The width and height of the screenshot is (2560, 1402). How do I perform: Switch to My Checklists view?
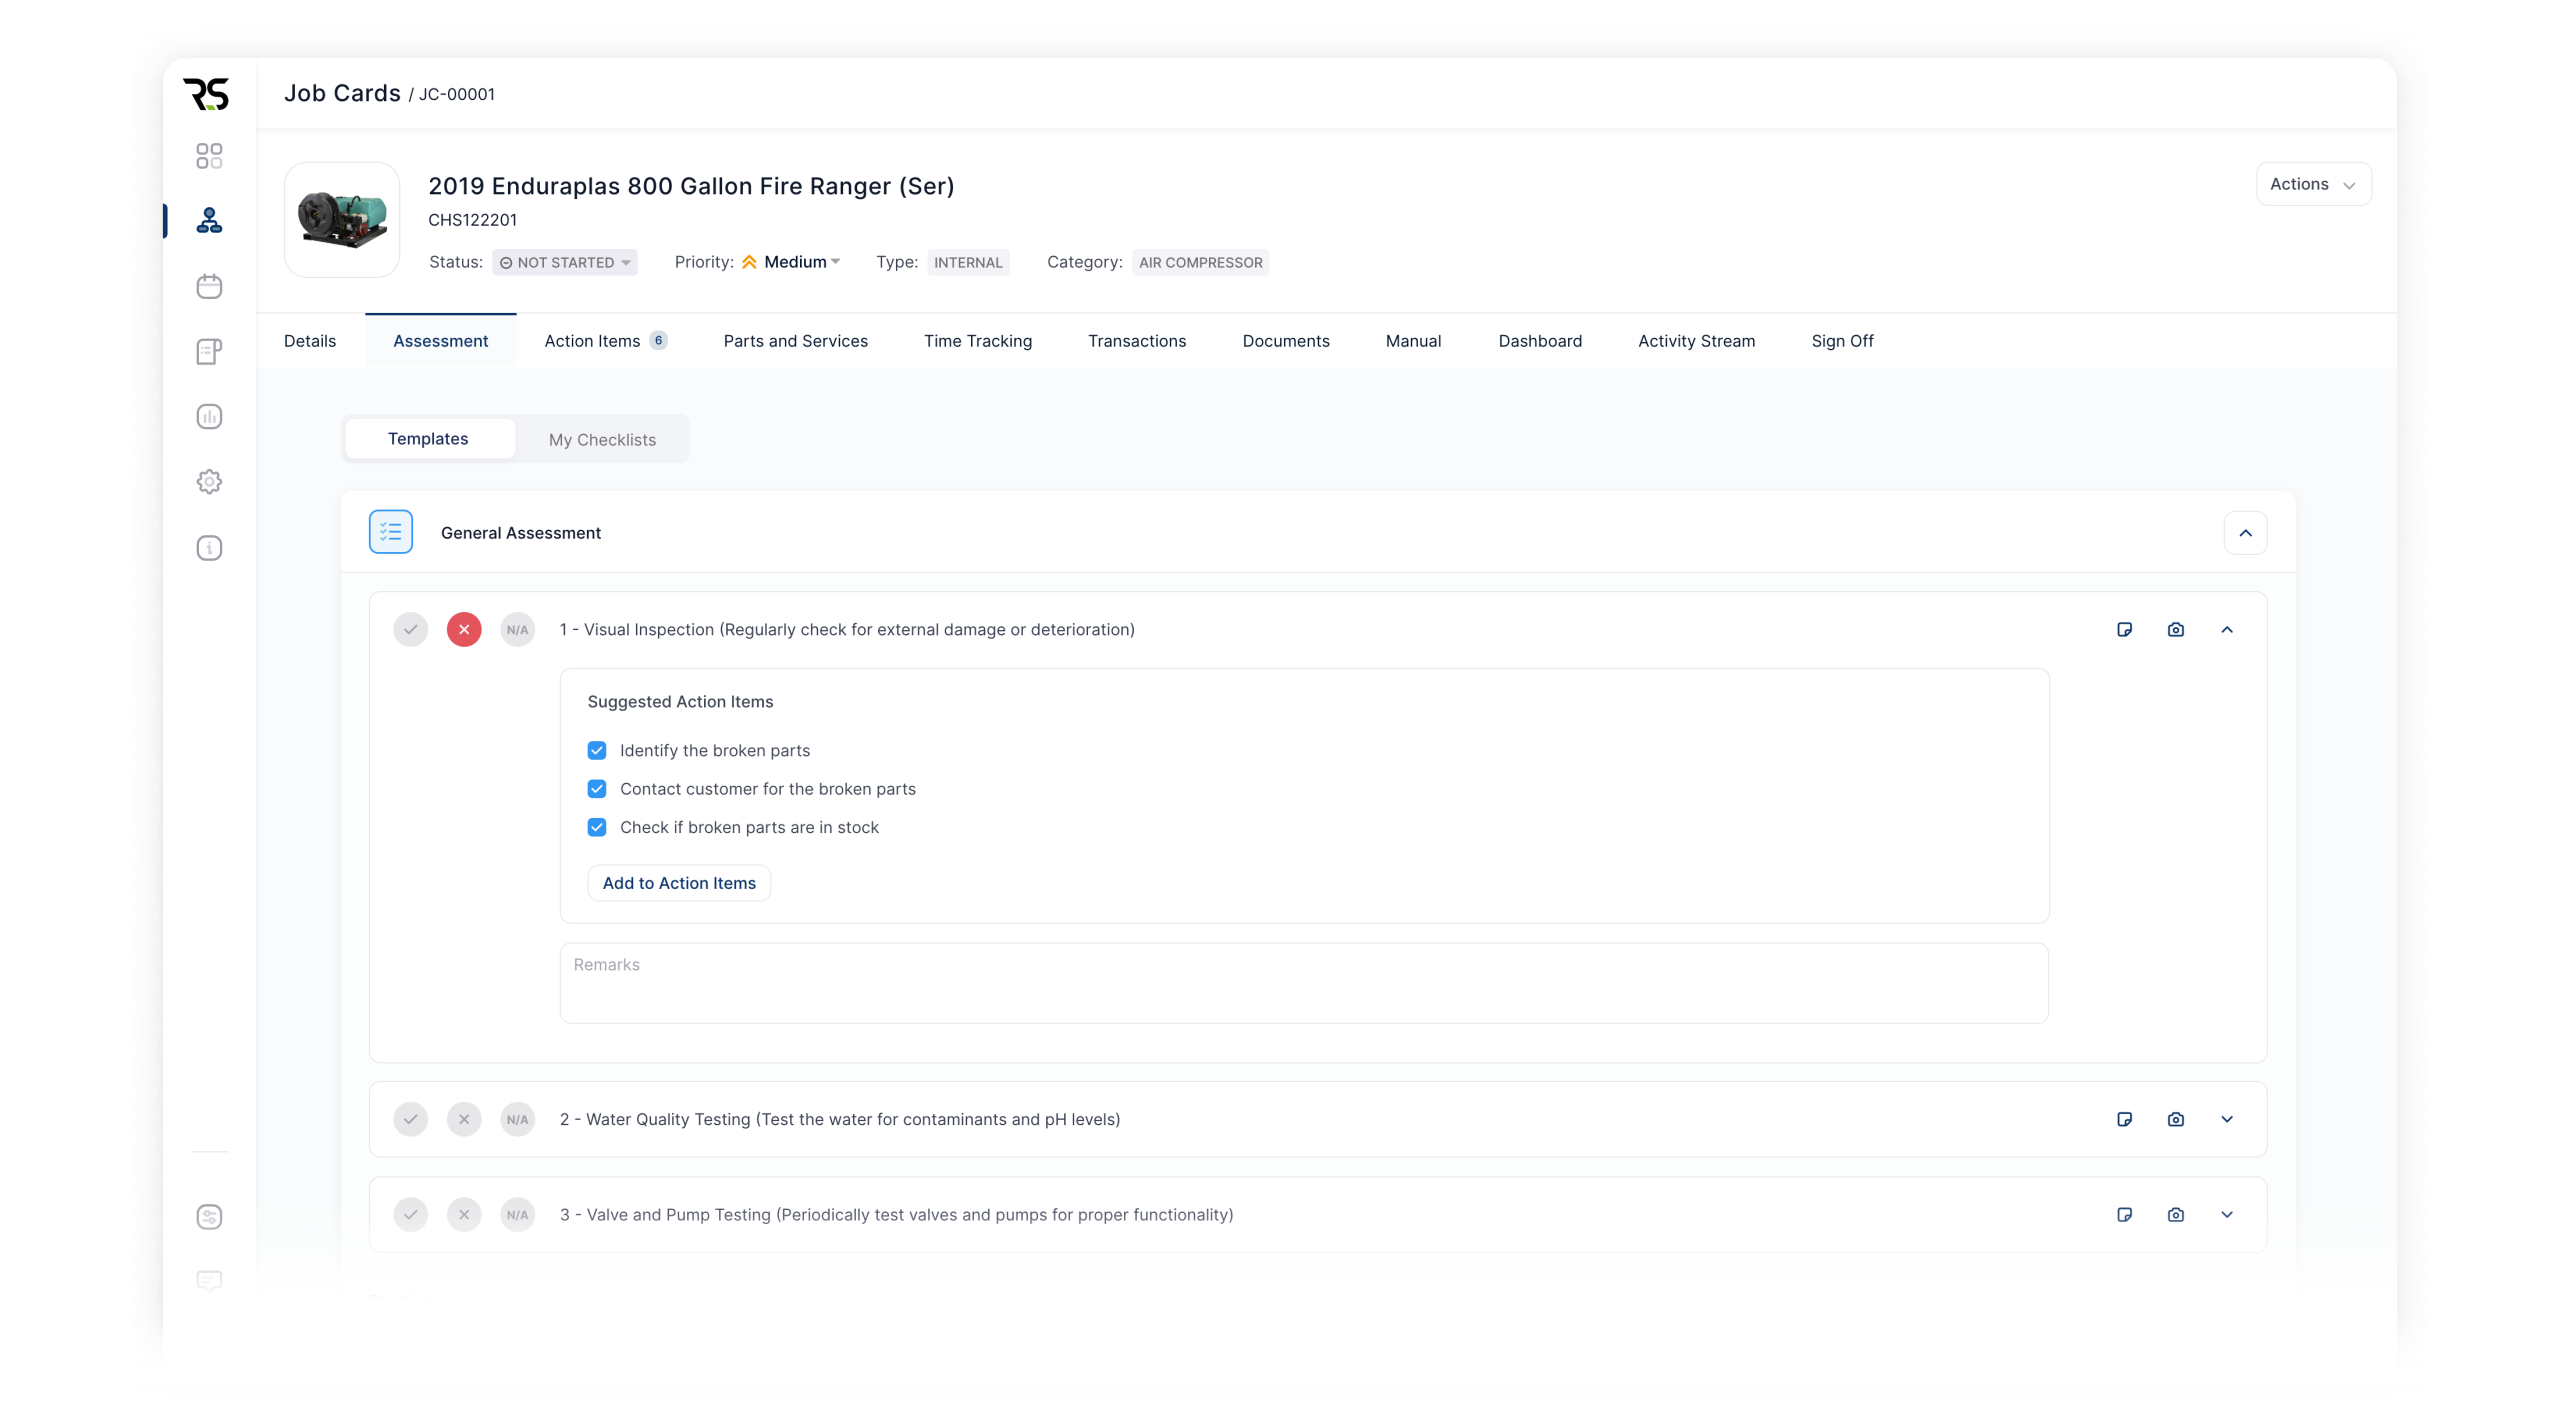(602, 440)
